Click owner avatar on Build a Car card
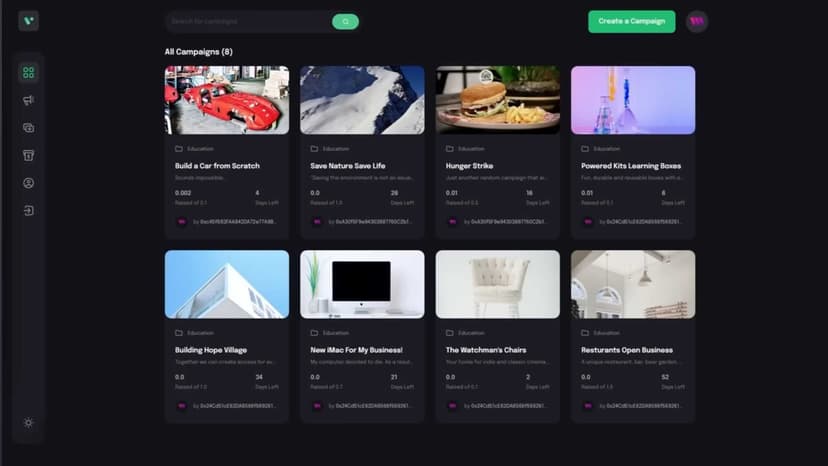828x466 pixels. coord(182,222)
